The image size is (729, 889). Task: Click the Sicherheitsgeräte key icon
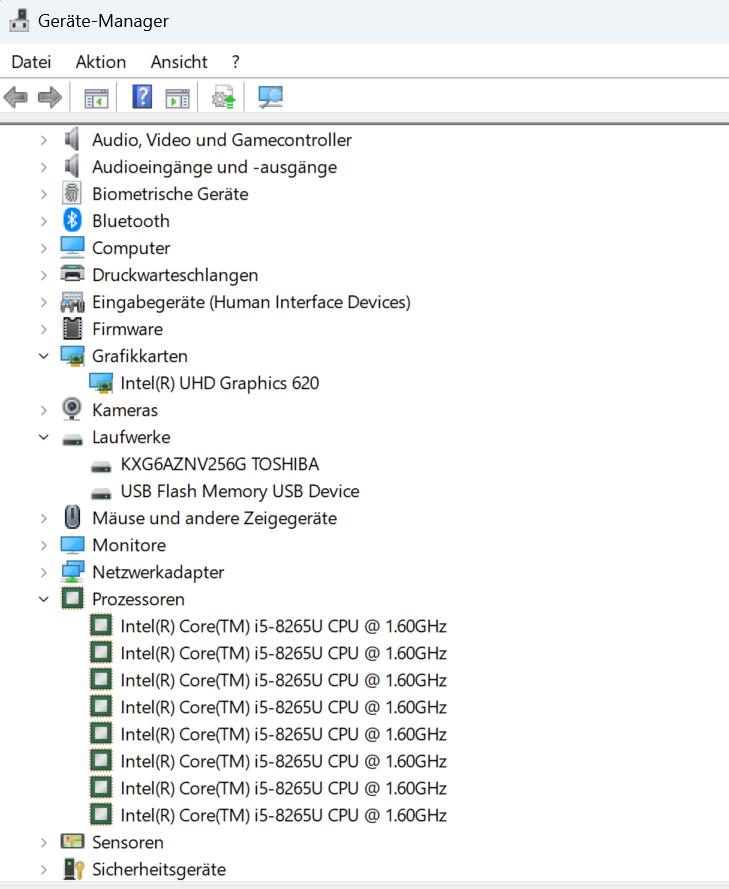(x=74, y=869)
